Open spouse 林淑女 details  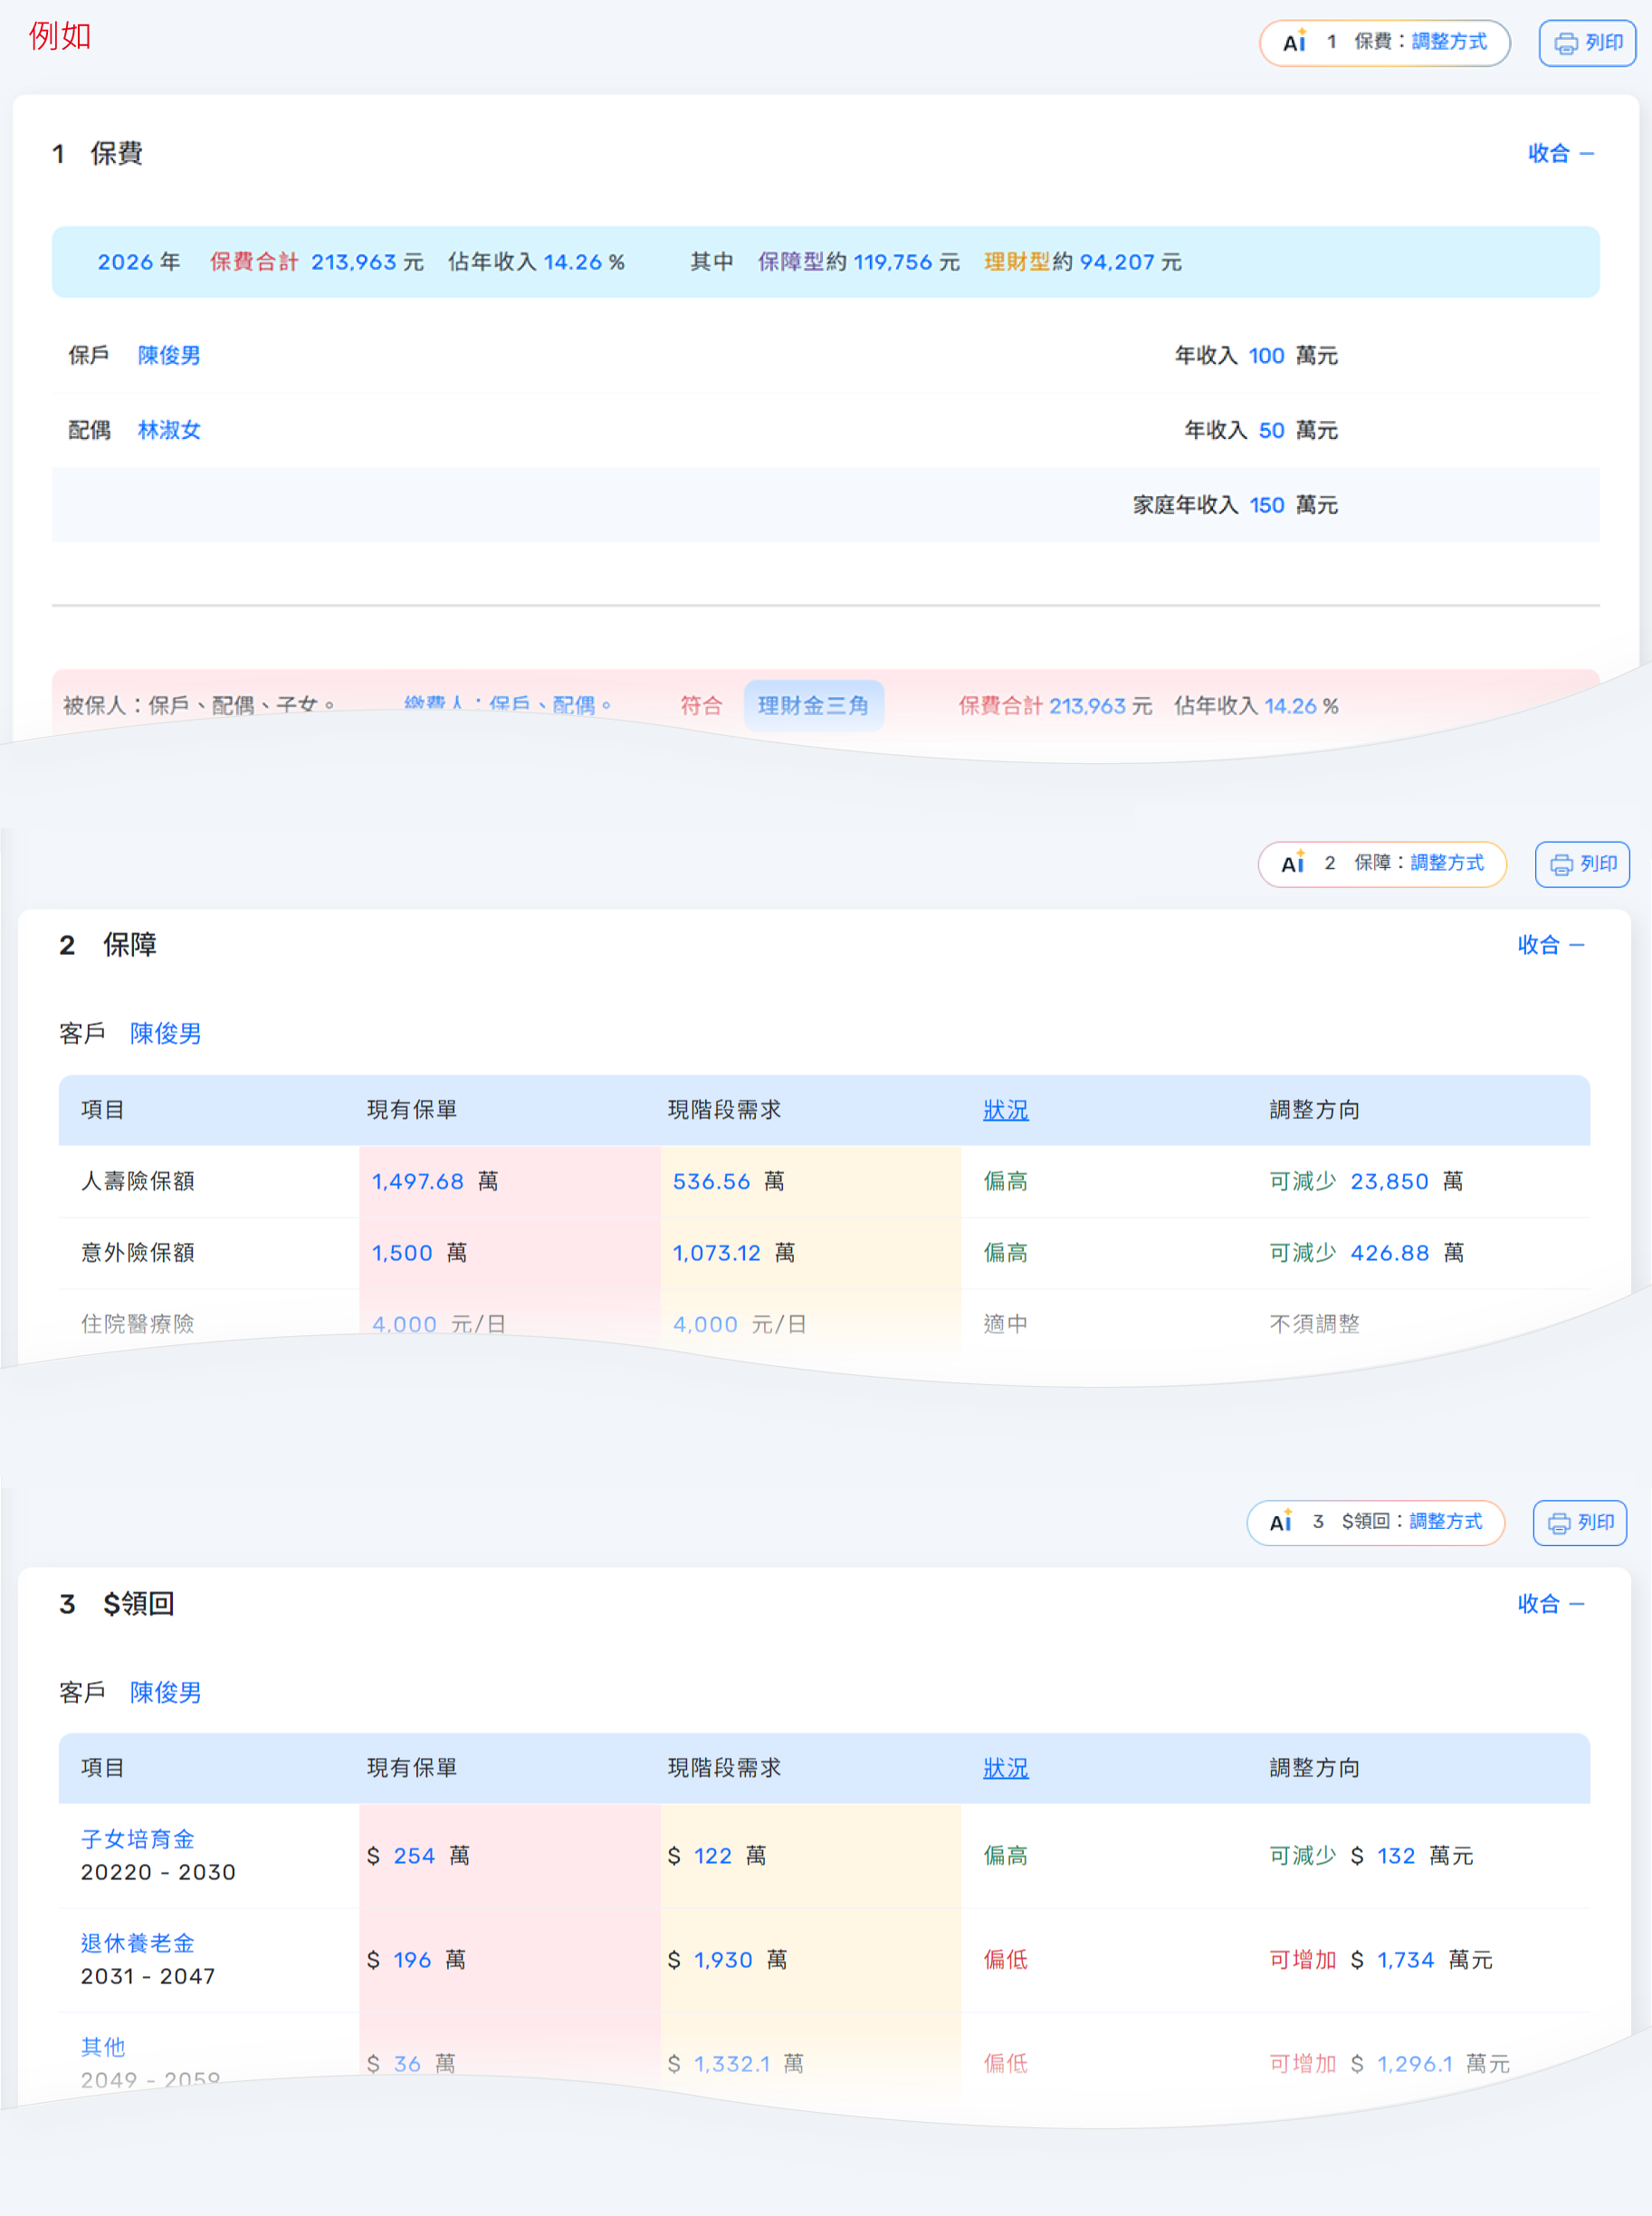pos(168,430)
